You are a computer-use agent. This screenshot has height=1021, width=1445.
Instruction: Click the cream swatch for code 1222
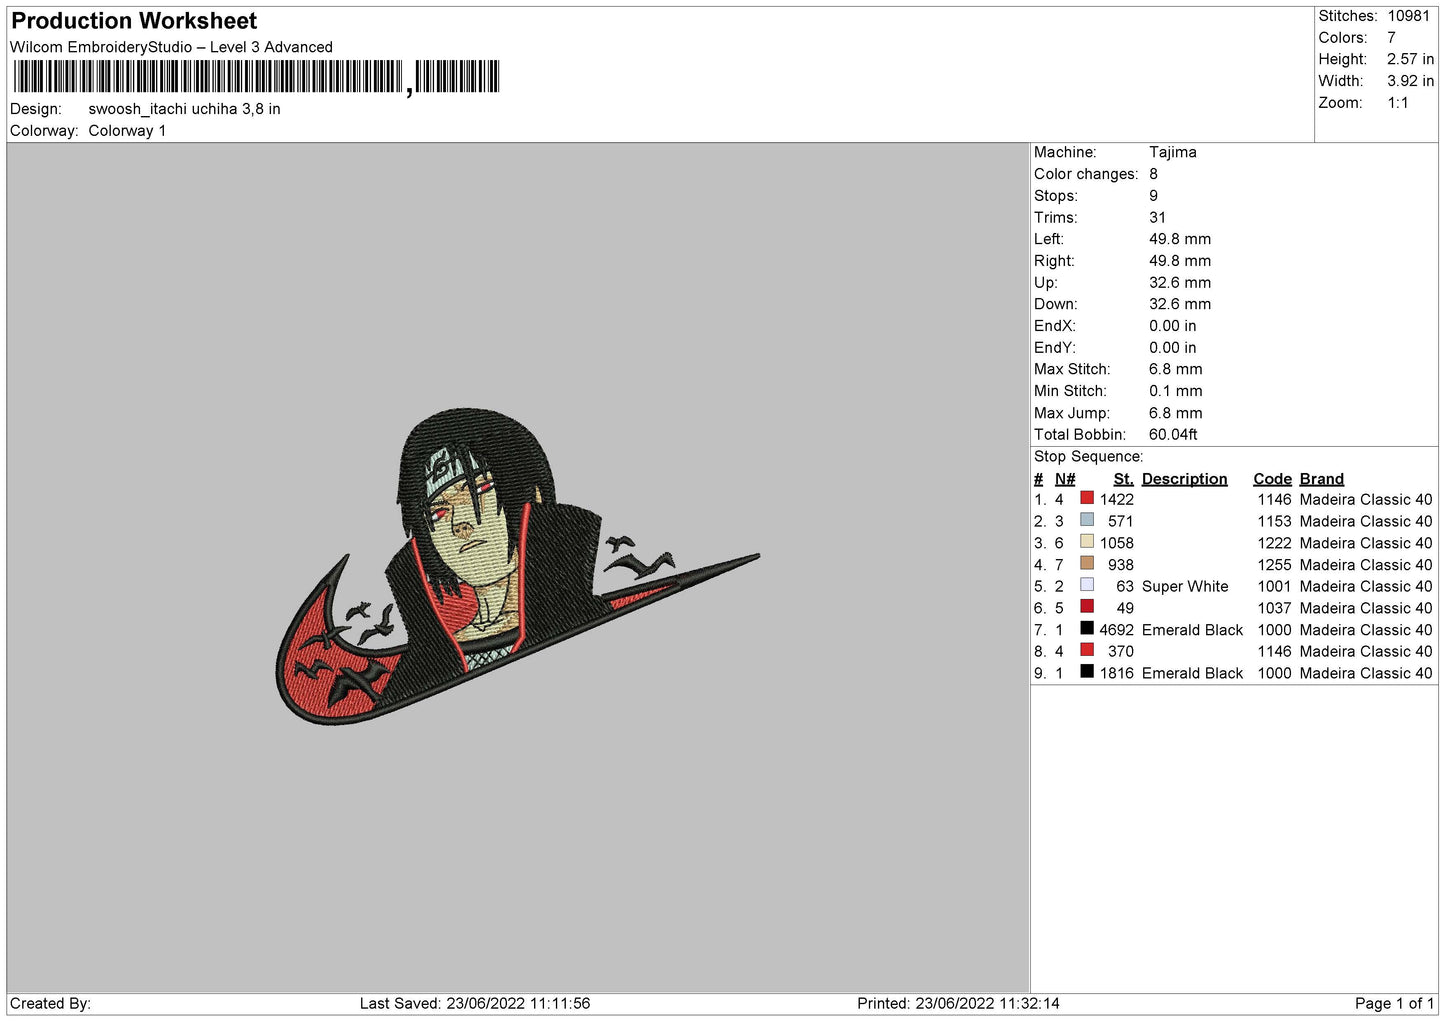click(1087, 542)
